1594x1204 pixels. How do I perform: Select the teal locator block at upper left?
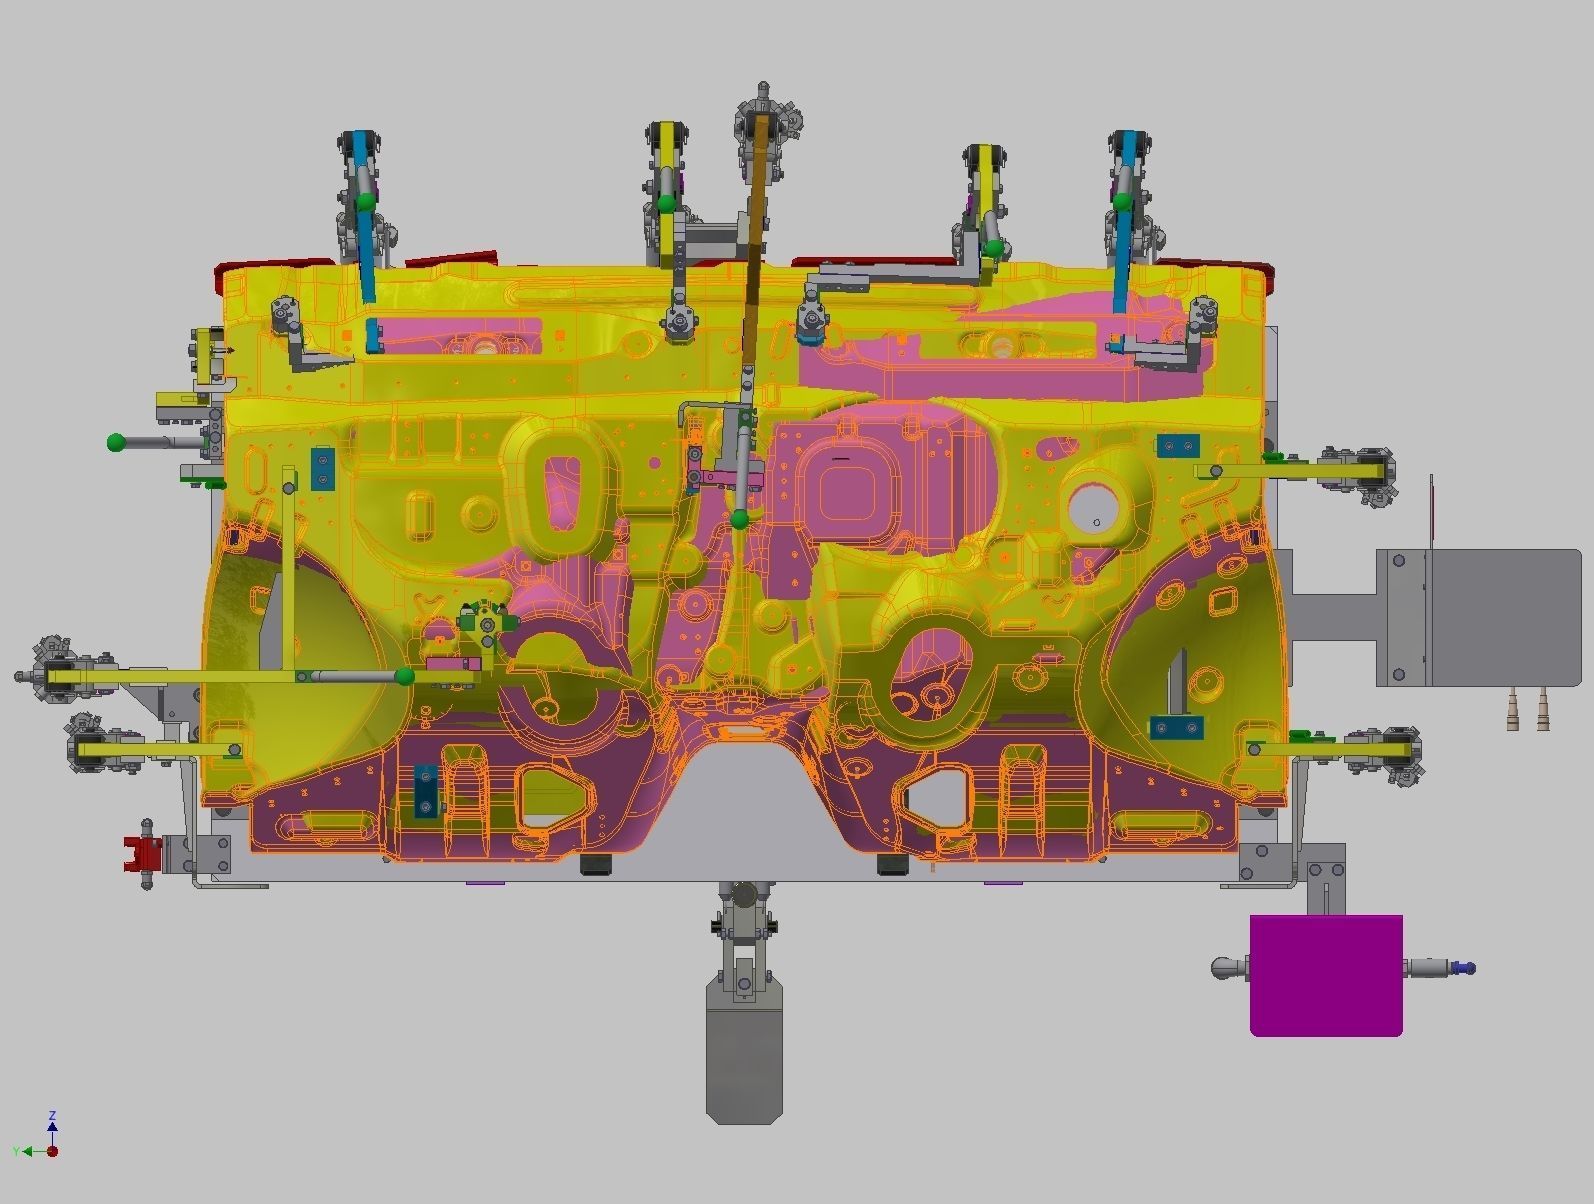pyautogui.click(x=323, y=469)
